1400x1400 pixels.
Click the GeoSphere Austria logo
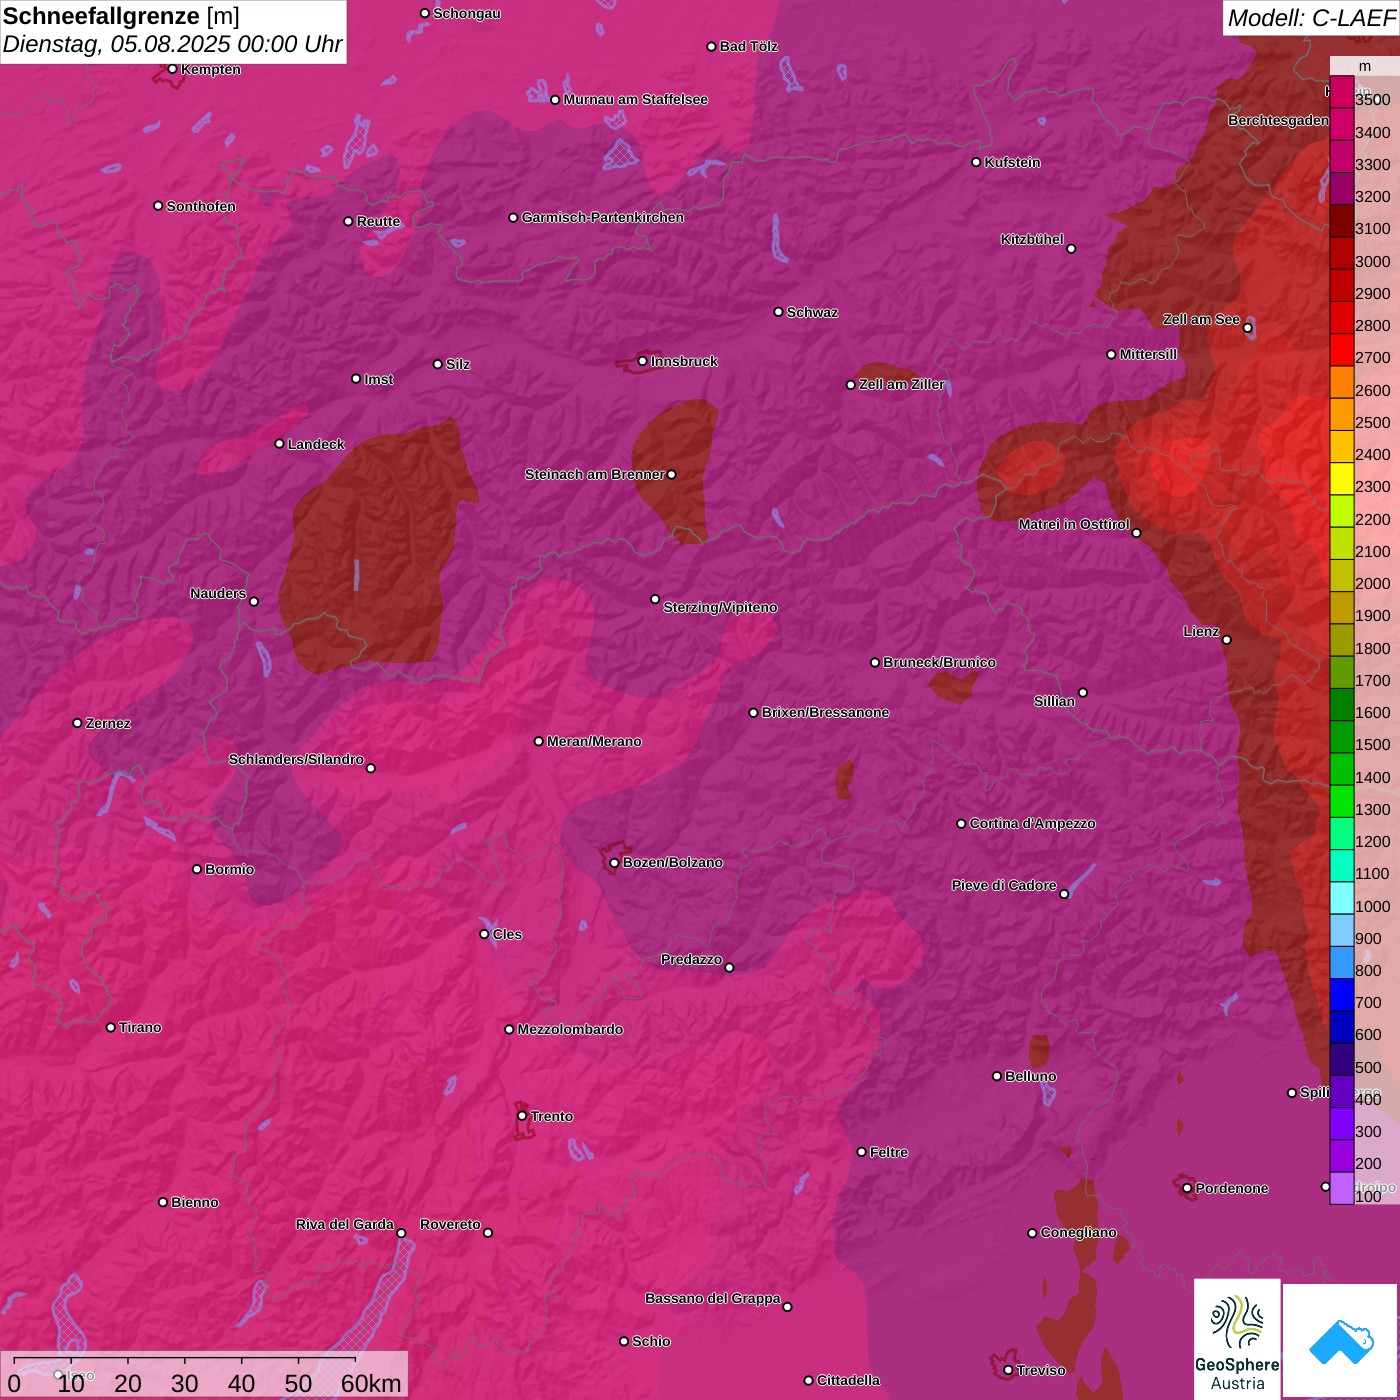pos(1237,1337)
